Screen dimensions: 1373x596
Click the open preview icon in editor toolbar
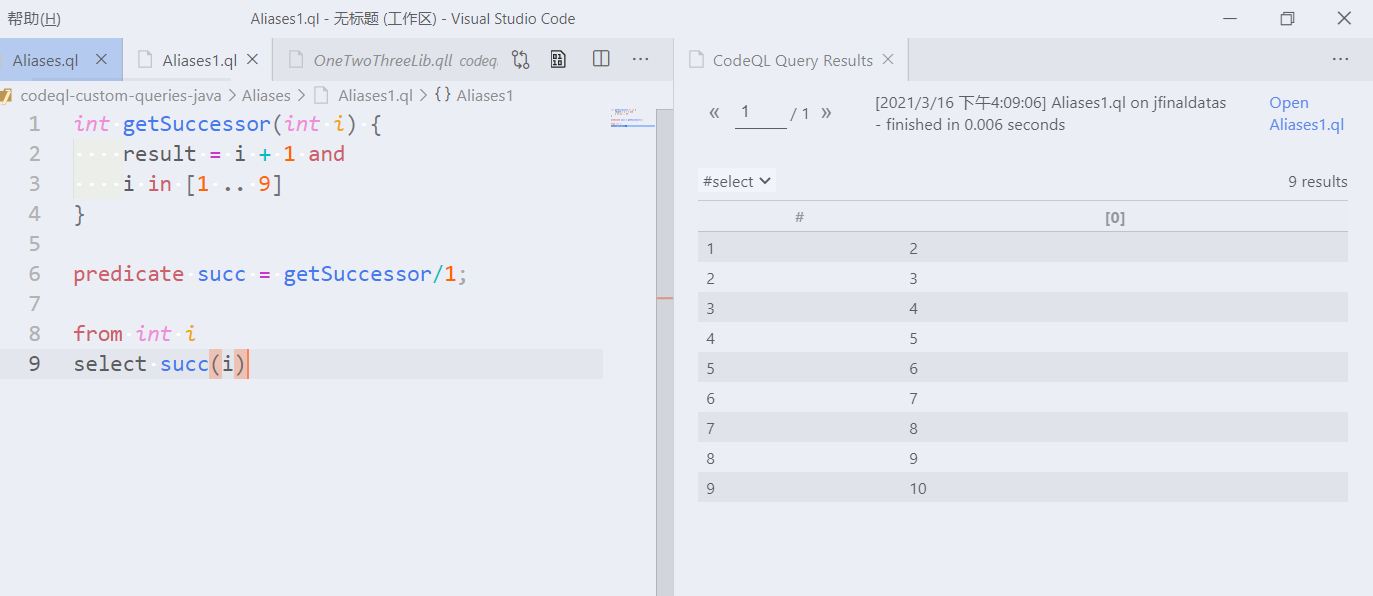[x=559, y=60]
